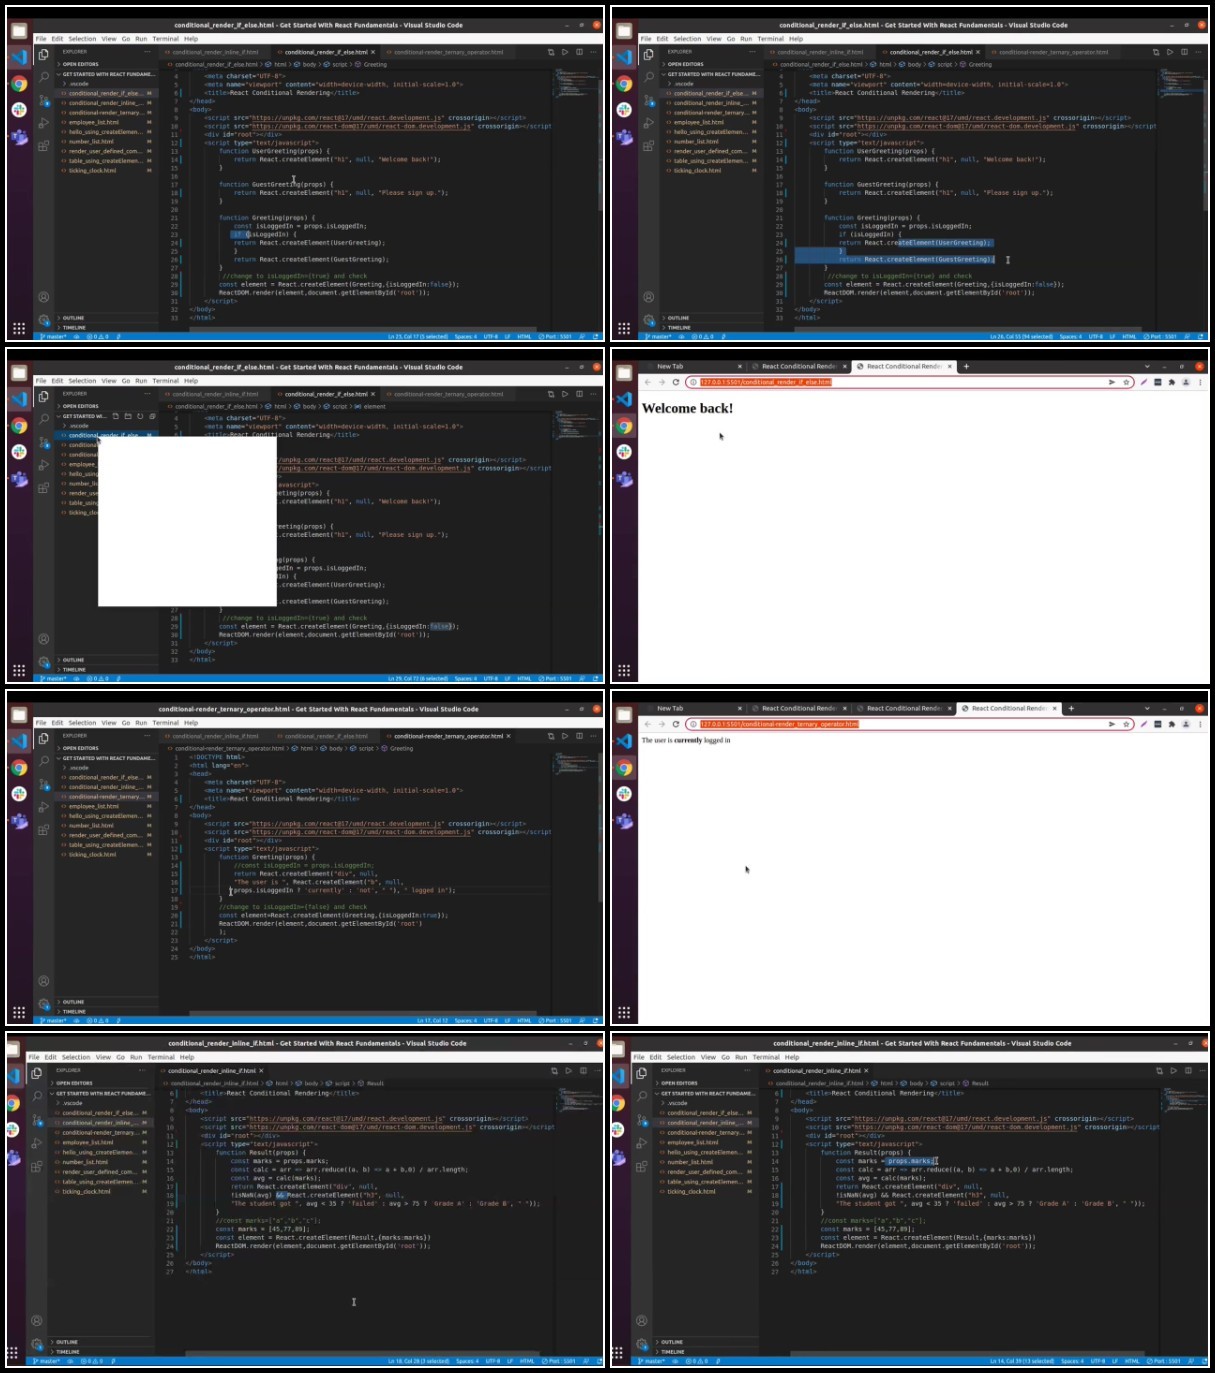Switch to conditional_render_if_else.html tab in ternary_operator window
The height and width of the screenshot is (1373, 1215).
point(326,736)
